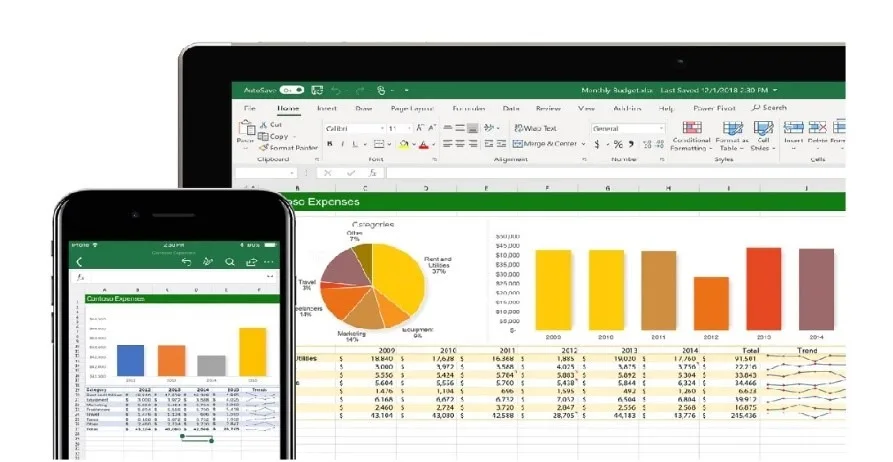Open the Customize Quick Access Toolbar arrow
This screenshot has height=462, width=893.
[407, 90]
